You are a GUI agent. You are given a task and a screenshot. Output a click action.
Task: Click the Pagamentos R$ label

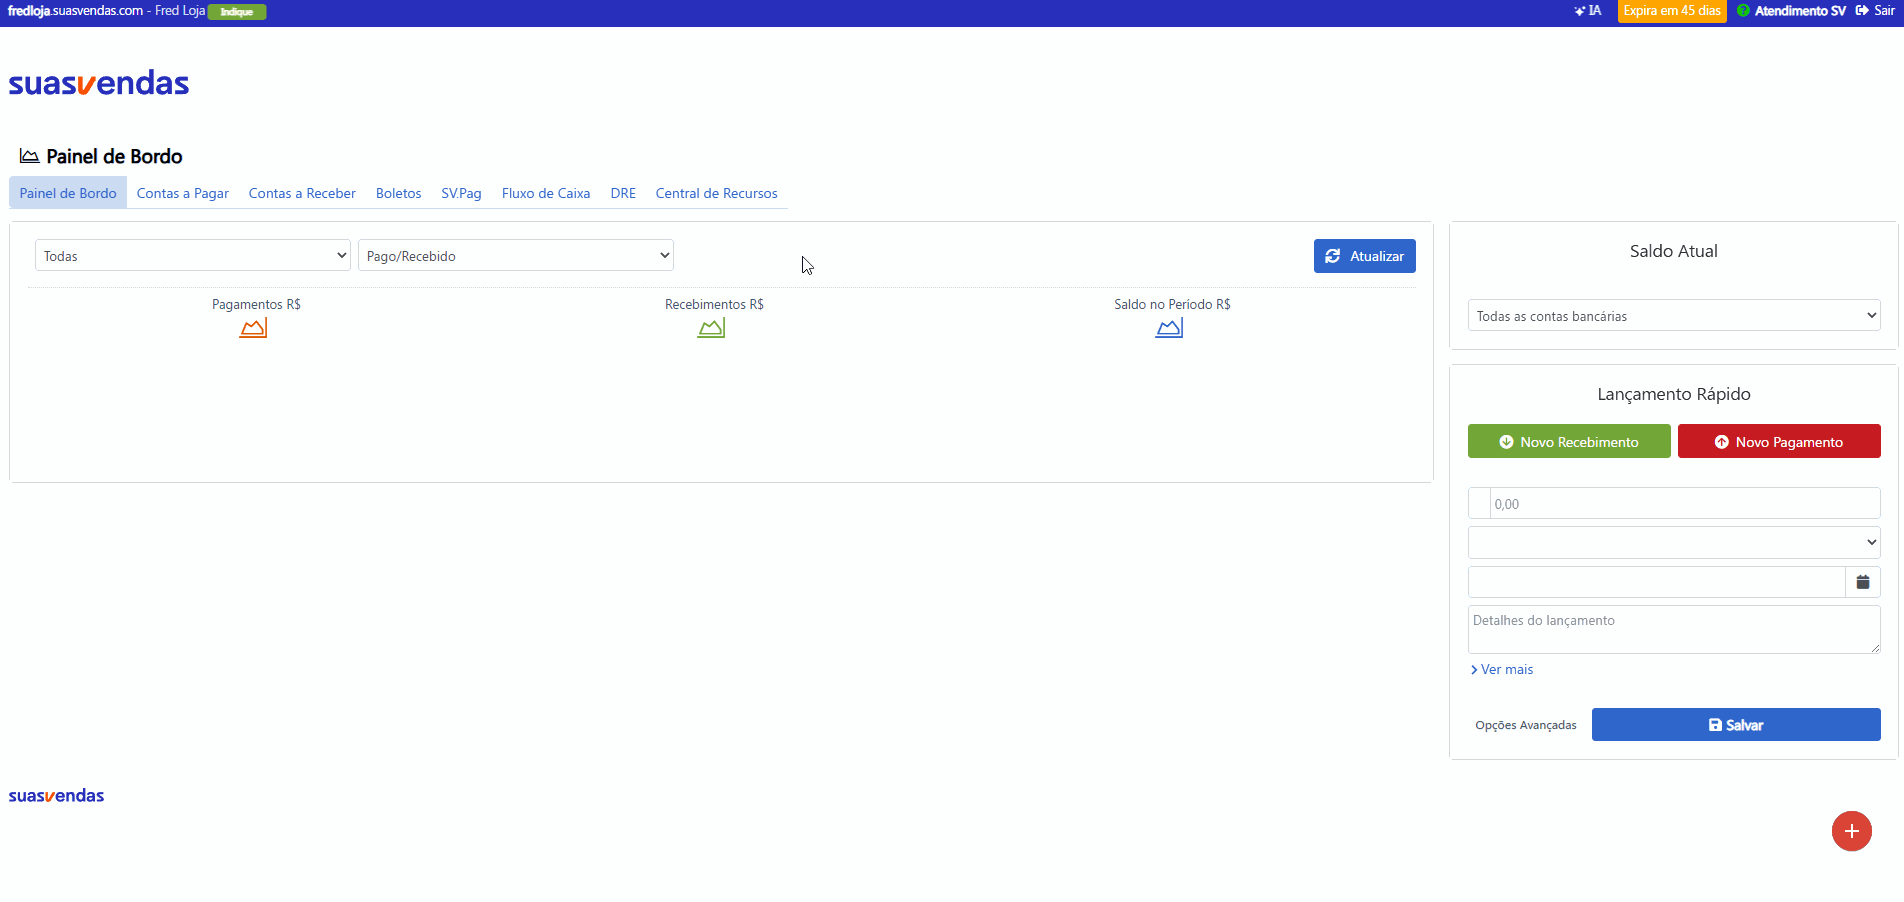[256, 304]
